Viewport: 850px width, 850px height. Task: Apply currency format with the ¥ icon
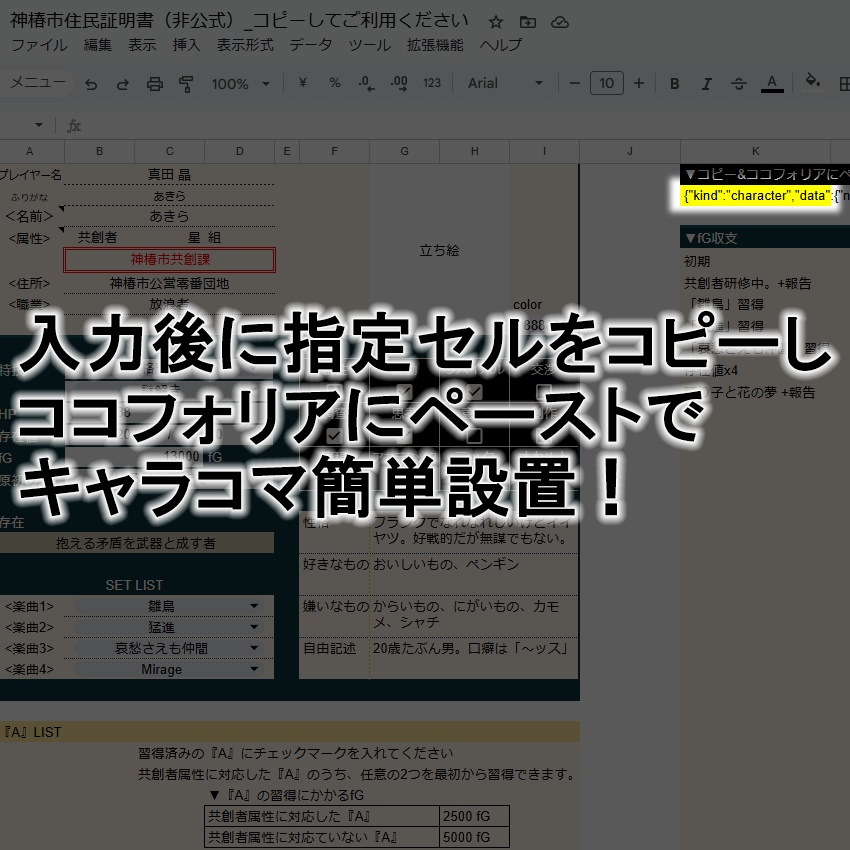coord(302,84)
